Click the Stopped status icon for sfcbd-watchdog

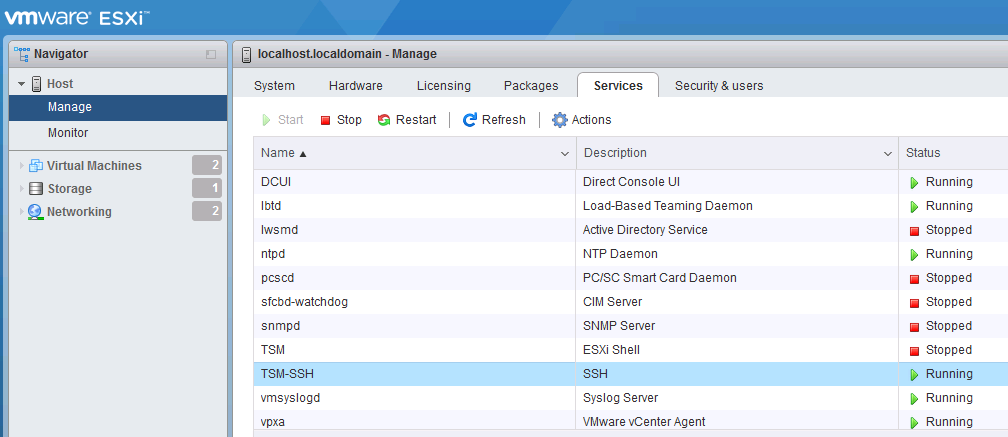(914, 303)
